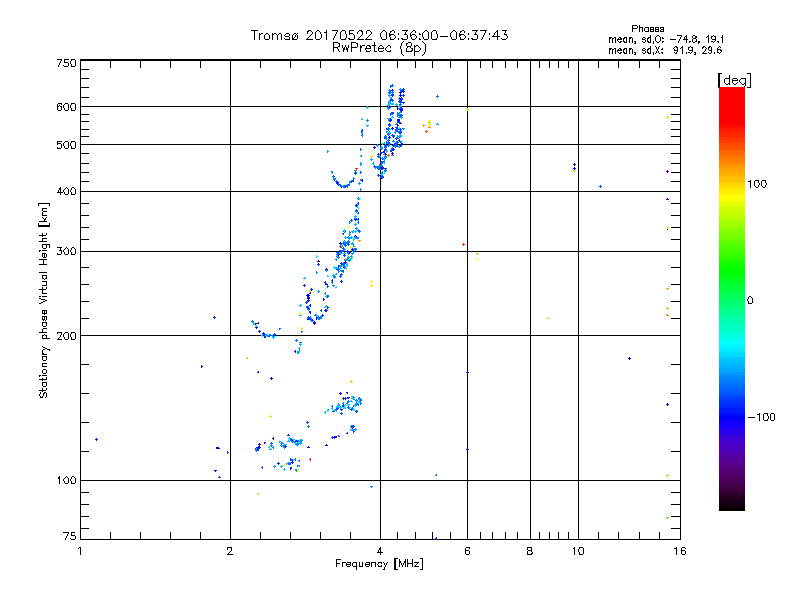Click the colorbar label '-100'
Viewport: 800px width, 600px height.
[762, 417]
